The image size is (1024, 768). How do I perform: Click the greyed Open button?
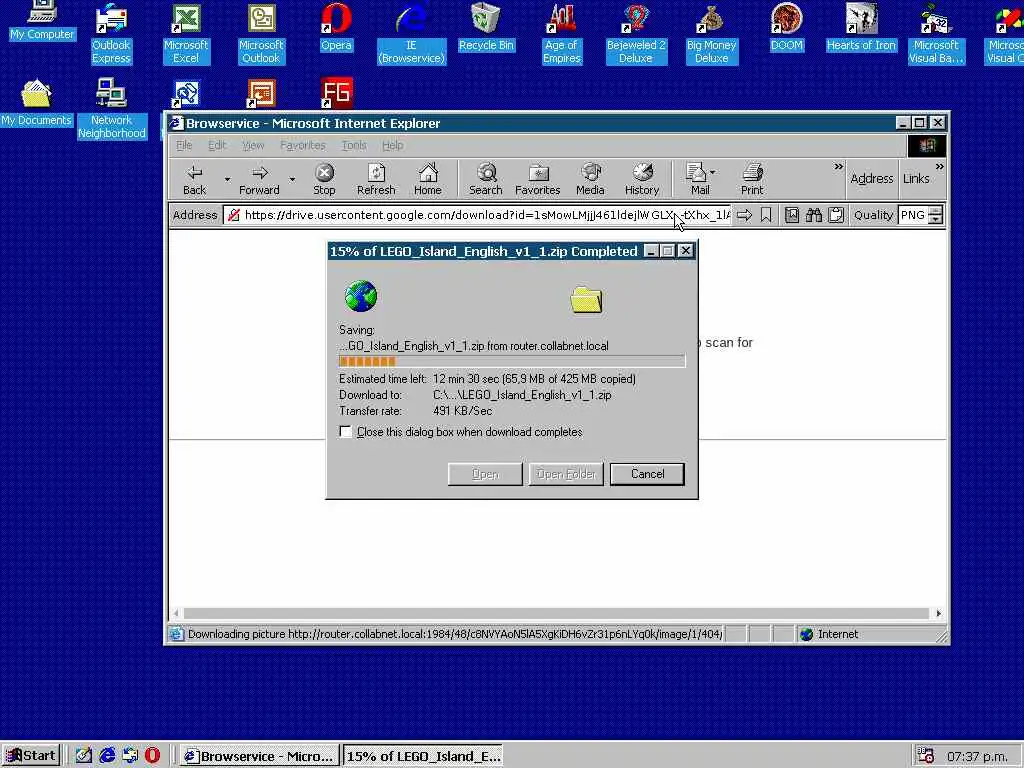tap(485, 474)
